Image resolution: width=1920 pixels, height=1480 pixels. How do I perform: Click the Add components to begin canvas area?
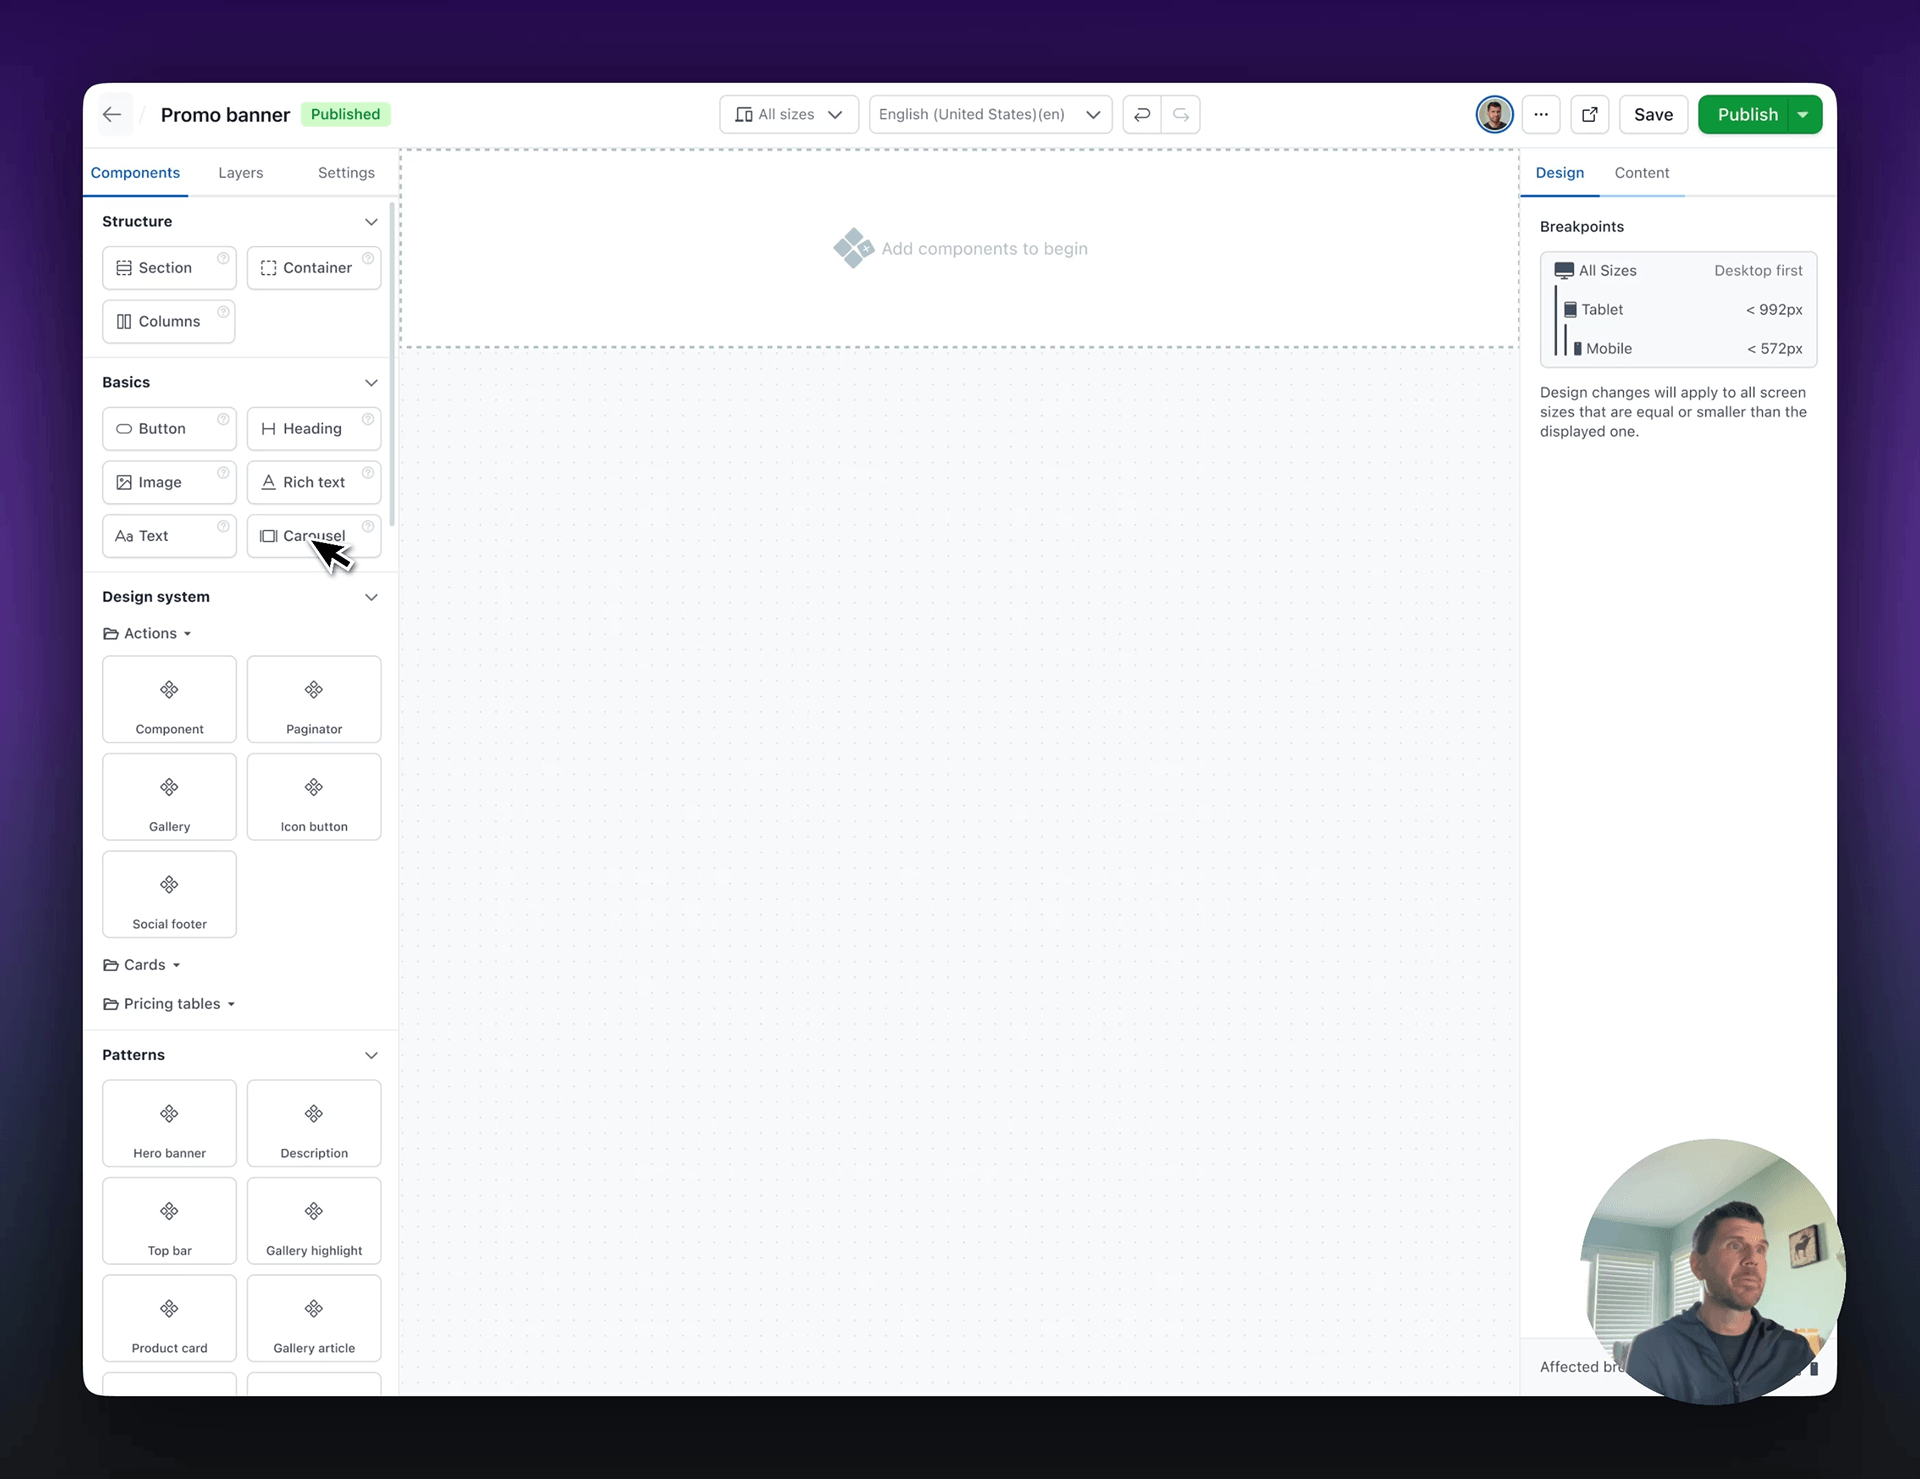point(960,248)
